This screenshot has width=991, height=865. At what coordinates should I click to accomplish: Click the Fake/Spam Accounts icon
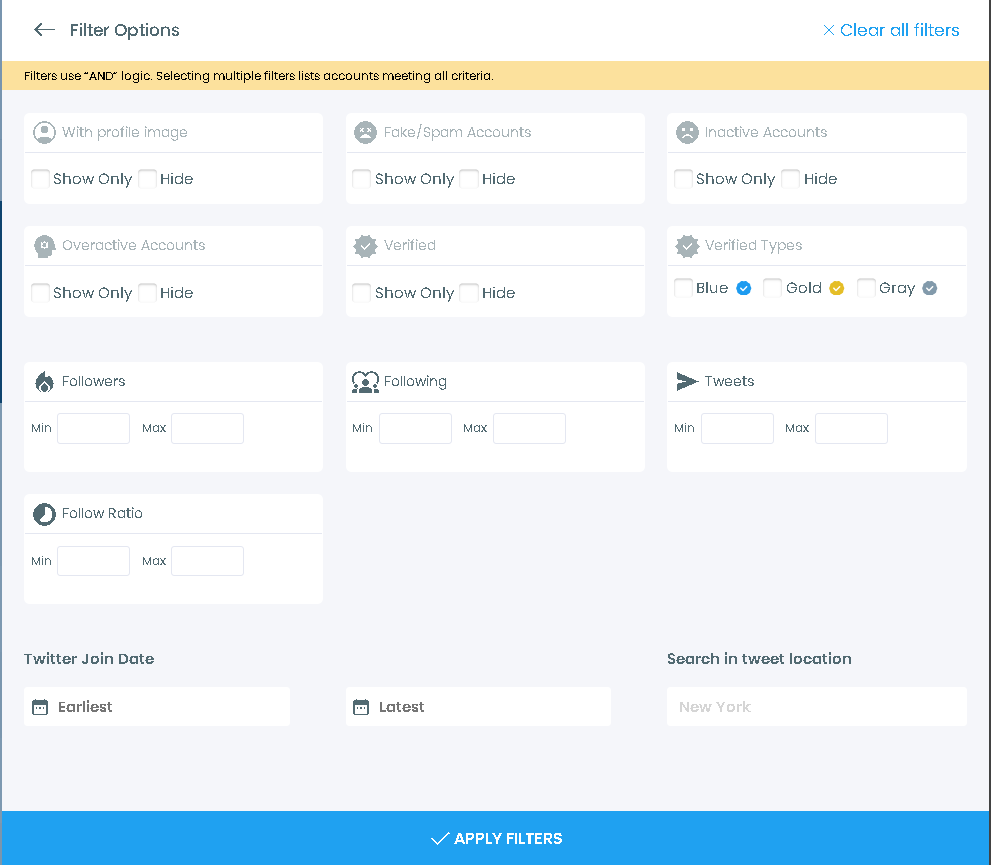364,131
